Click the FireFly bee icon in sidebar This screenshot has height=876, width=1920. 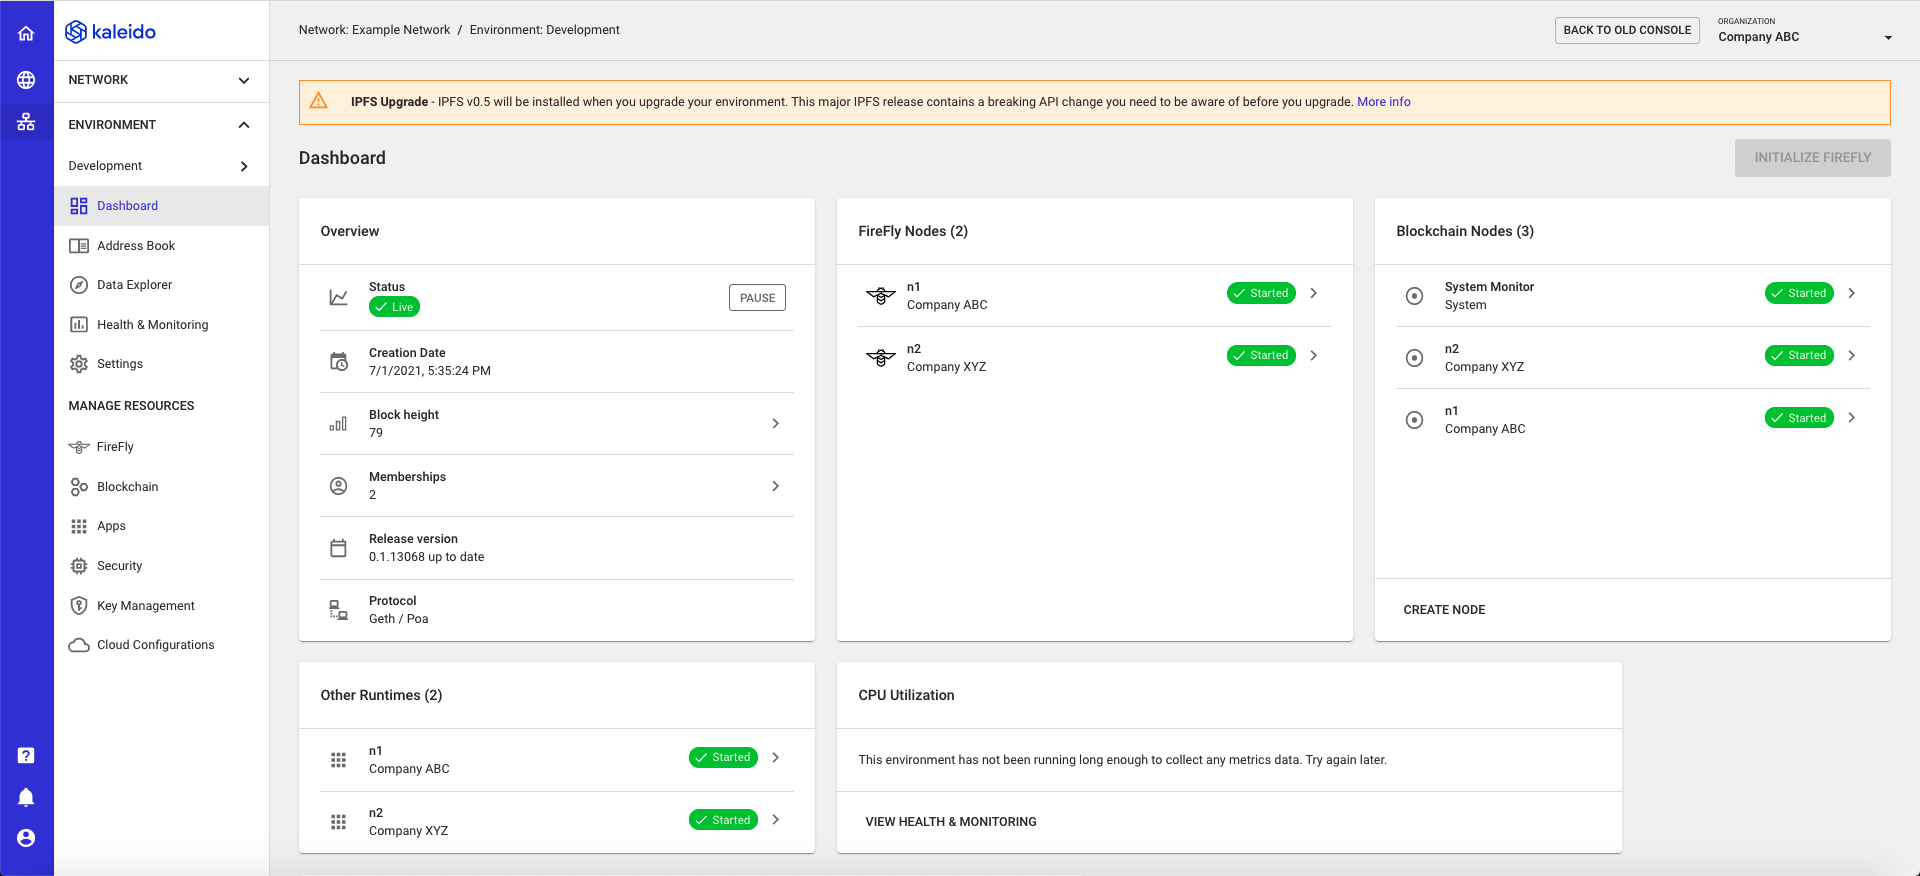coord(79,447)
